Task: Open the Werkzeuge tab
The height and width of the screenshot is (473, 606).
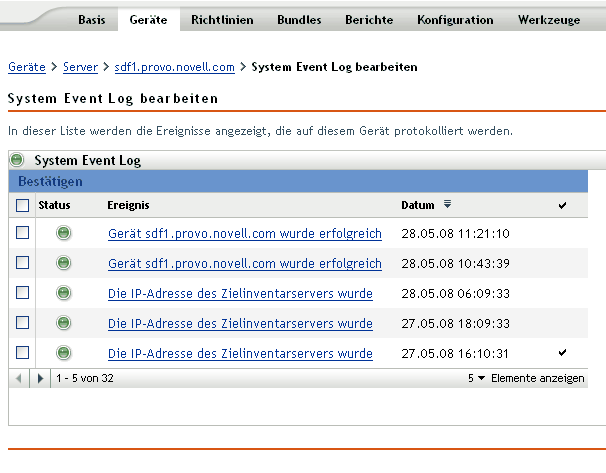Action: [x=549, y=20]
